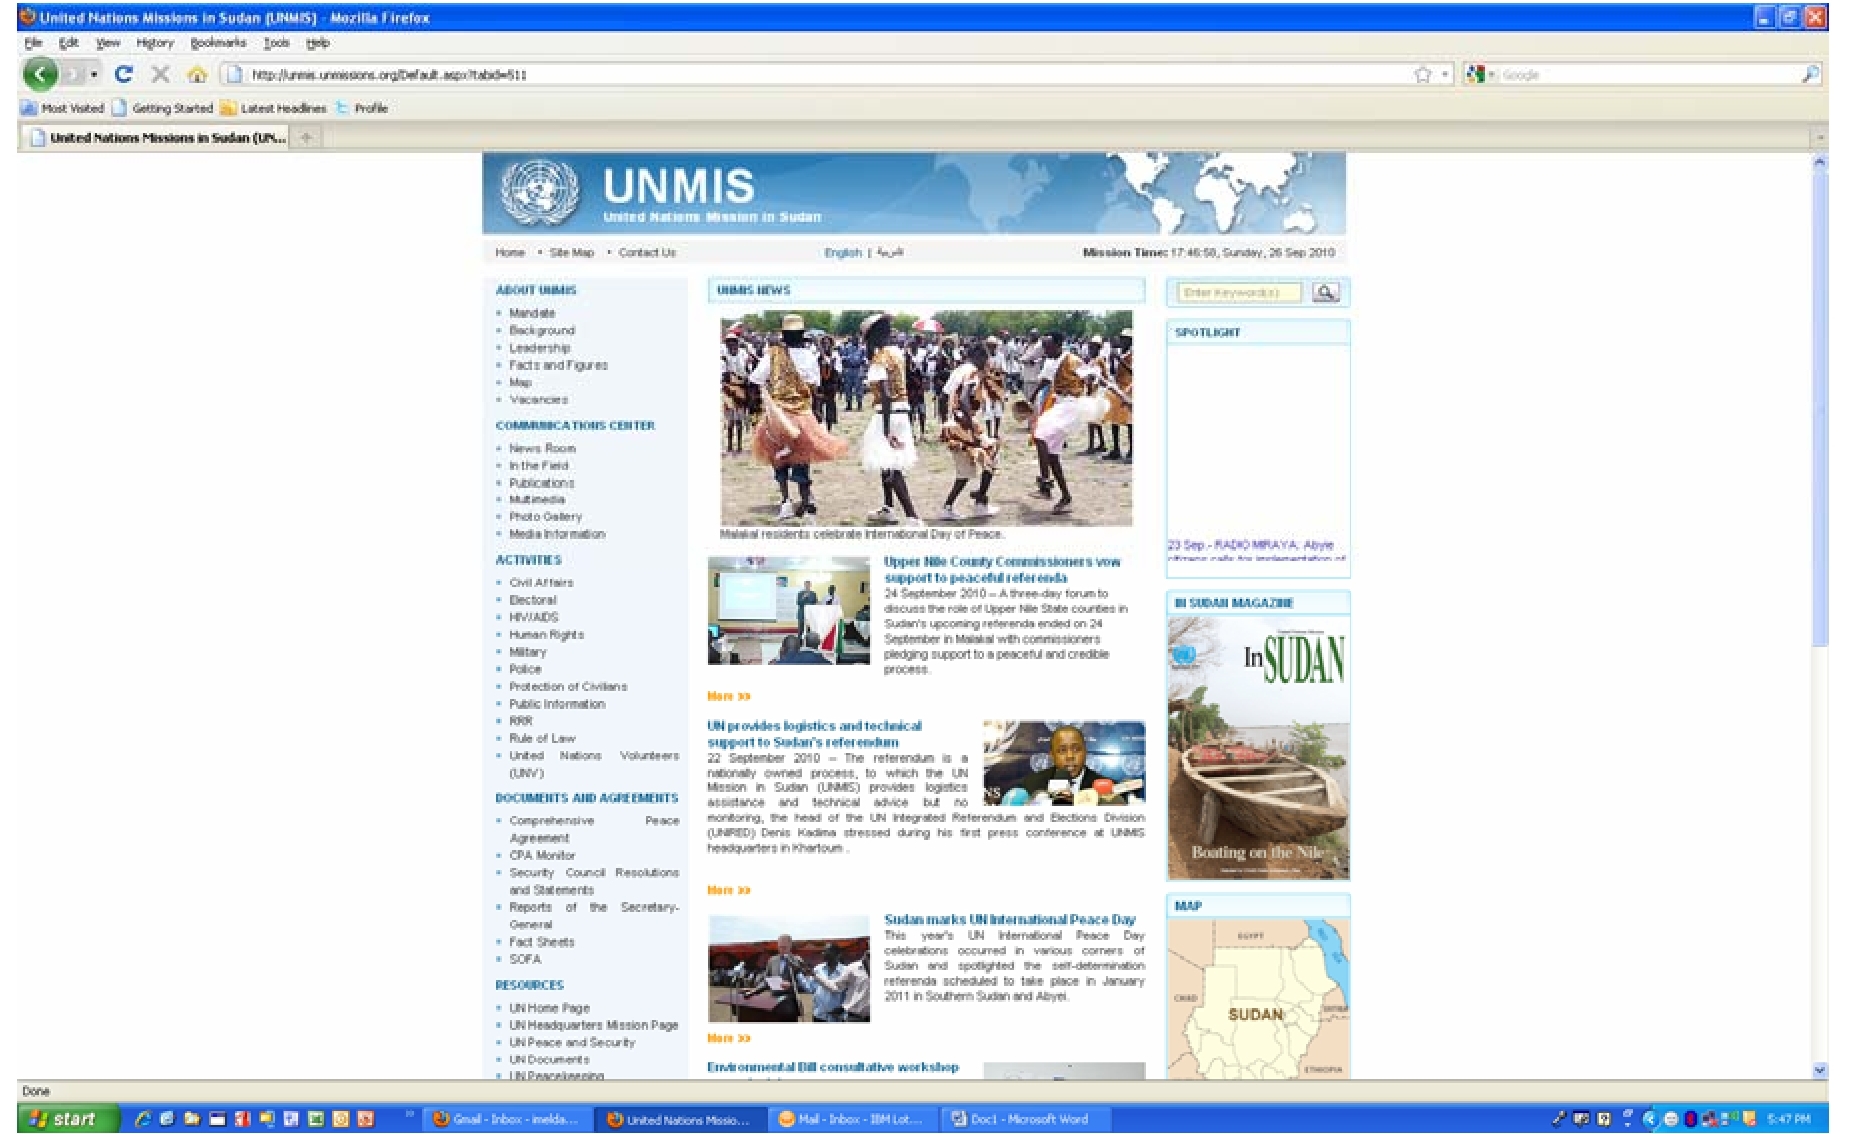The height and width of the screenshot is (1134, 1850).
Task: Bookmark this page with the star icon
Action: click(x=1422, y=75)
